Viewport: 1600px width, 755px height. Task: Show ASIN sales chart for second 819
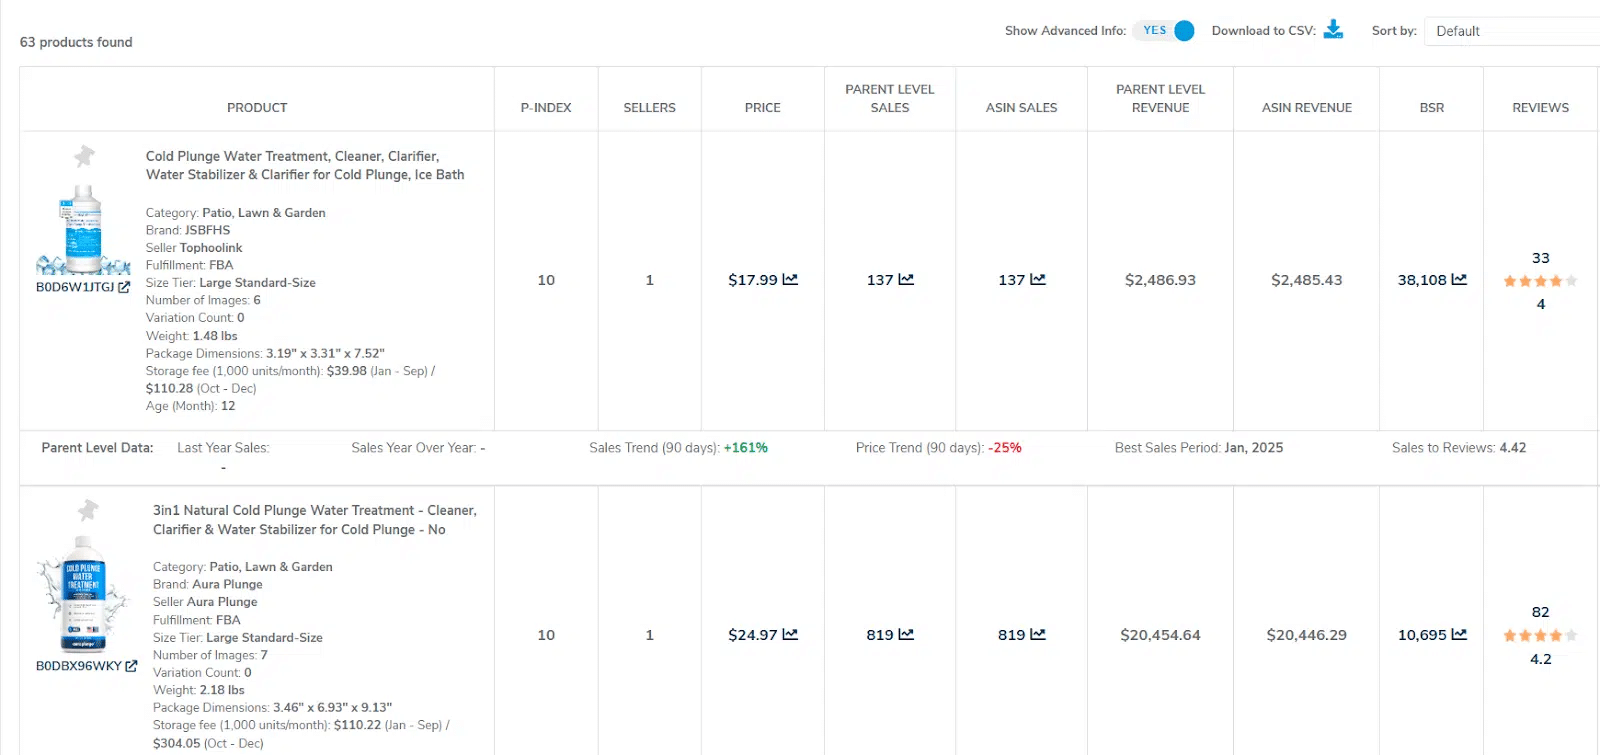tap(1038, 635)
